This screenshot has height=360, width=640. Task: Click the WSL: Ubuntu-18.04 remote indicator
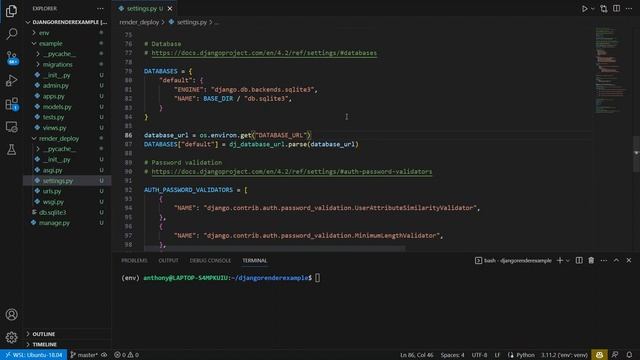click(33, 355)
